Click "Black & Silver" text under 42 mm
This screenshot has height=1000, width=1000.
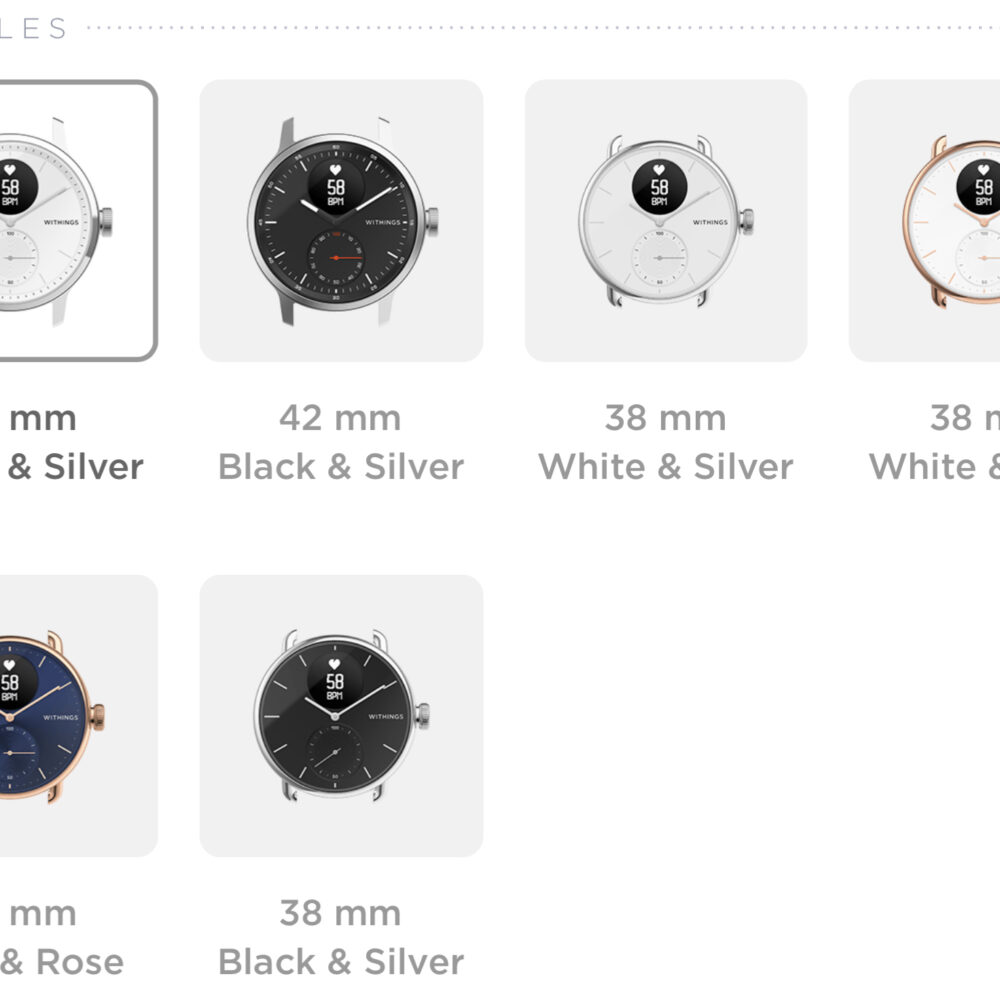tap(341, 467)
